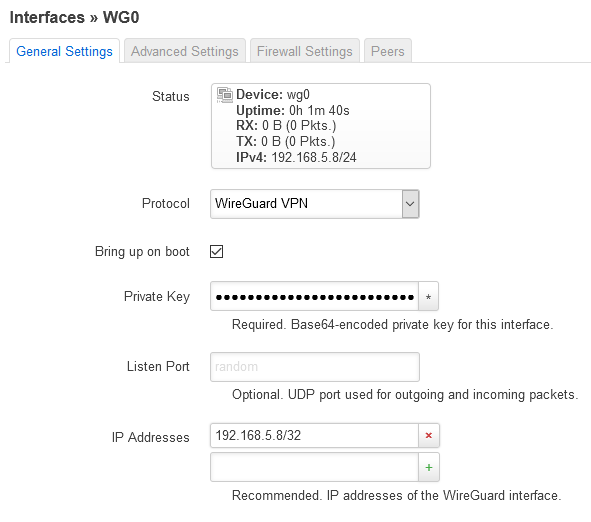Select the General Settings tab
591x522 pixels.
pos(64,51)
